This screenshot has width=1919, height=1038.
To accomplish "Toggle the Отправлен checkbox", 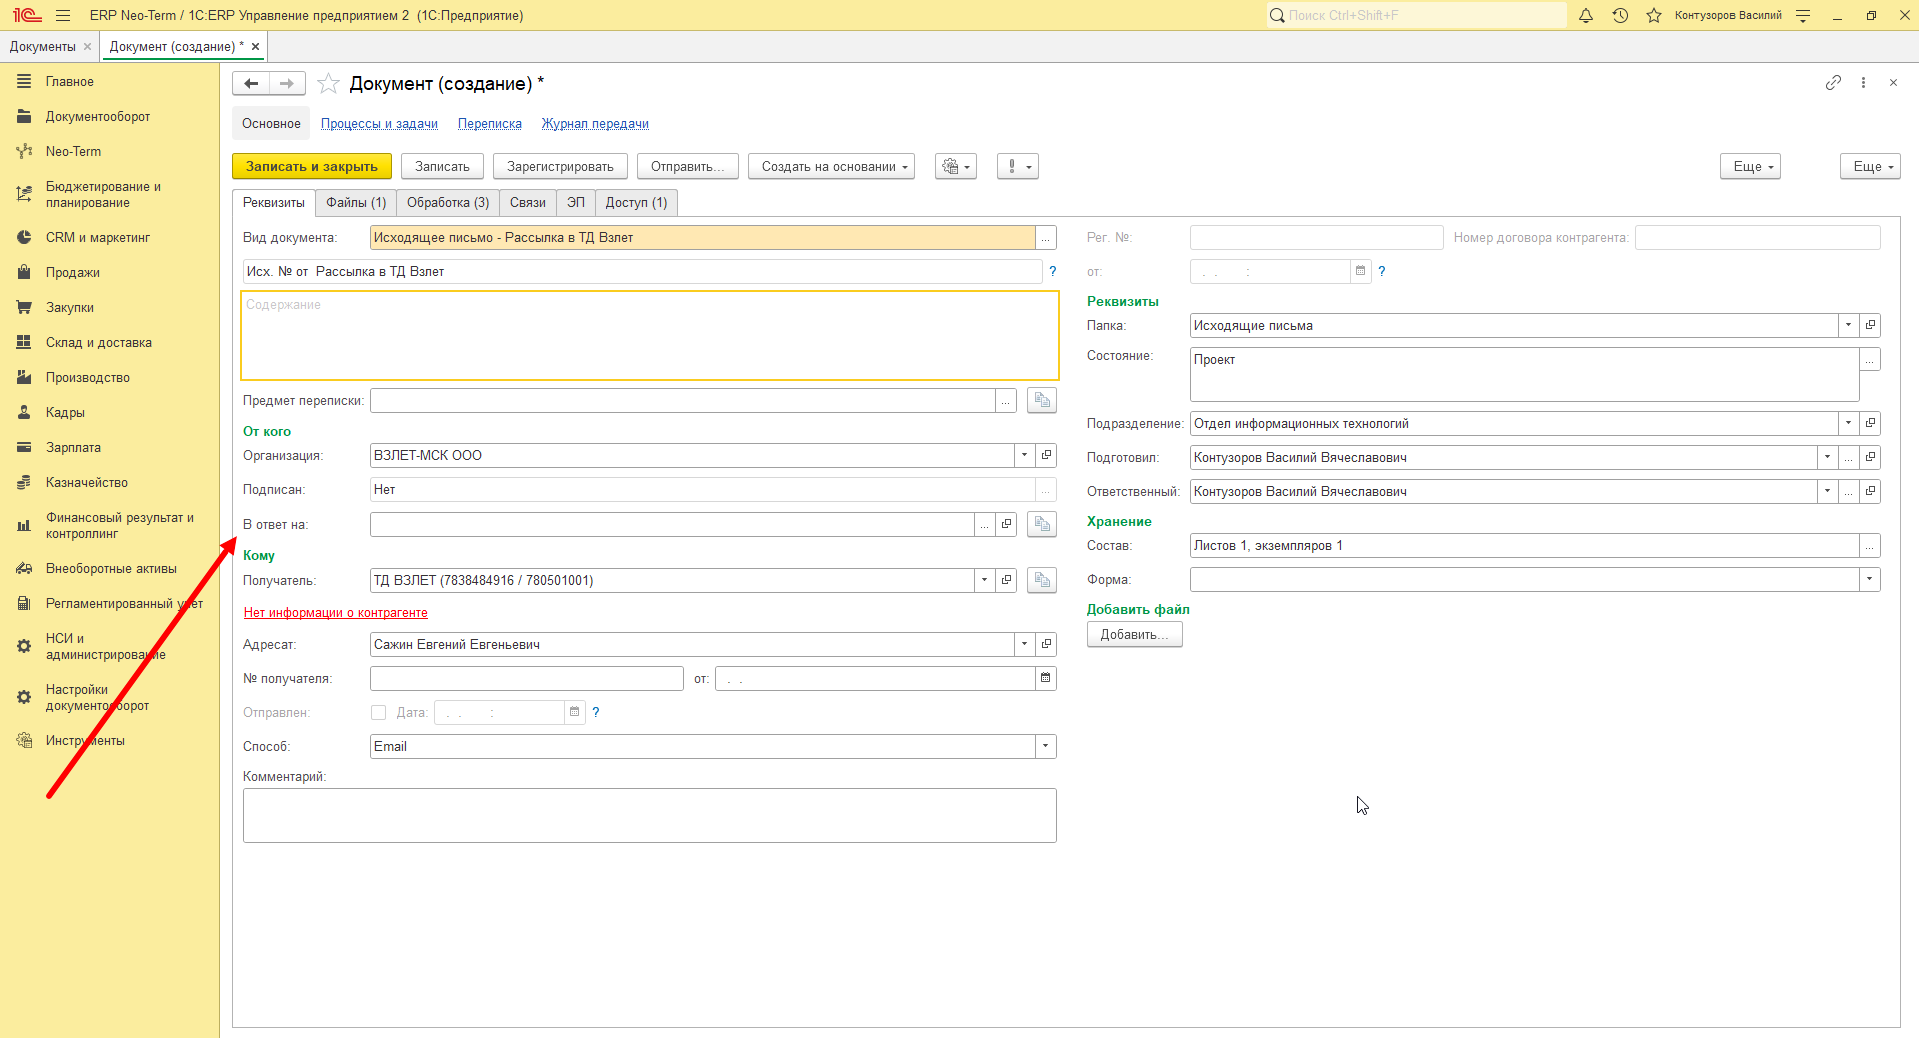I will pyautogui.click(x=378, y=712).
